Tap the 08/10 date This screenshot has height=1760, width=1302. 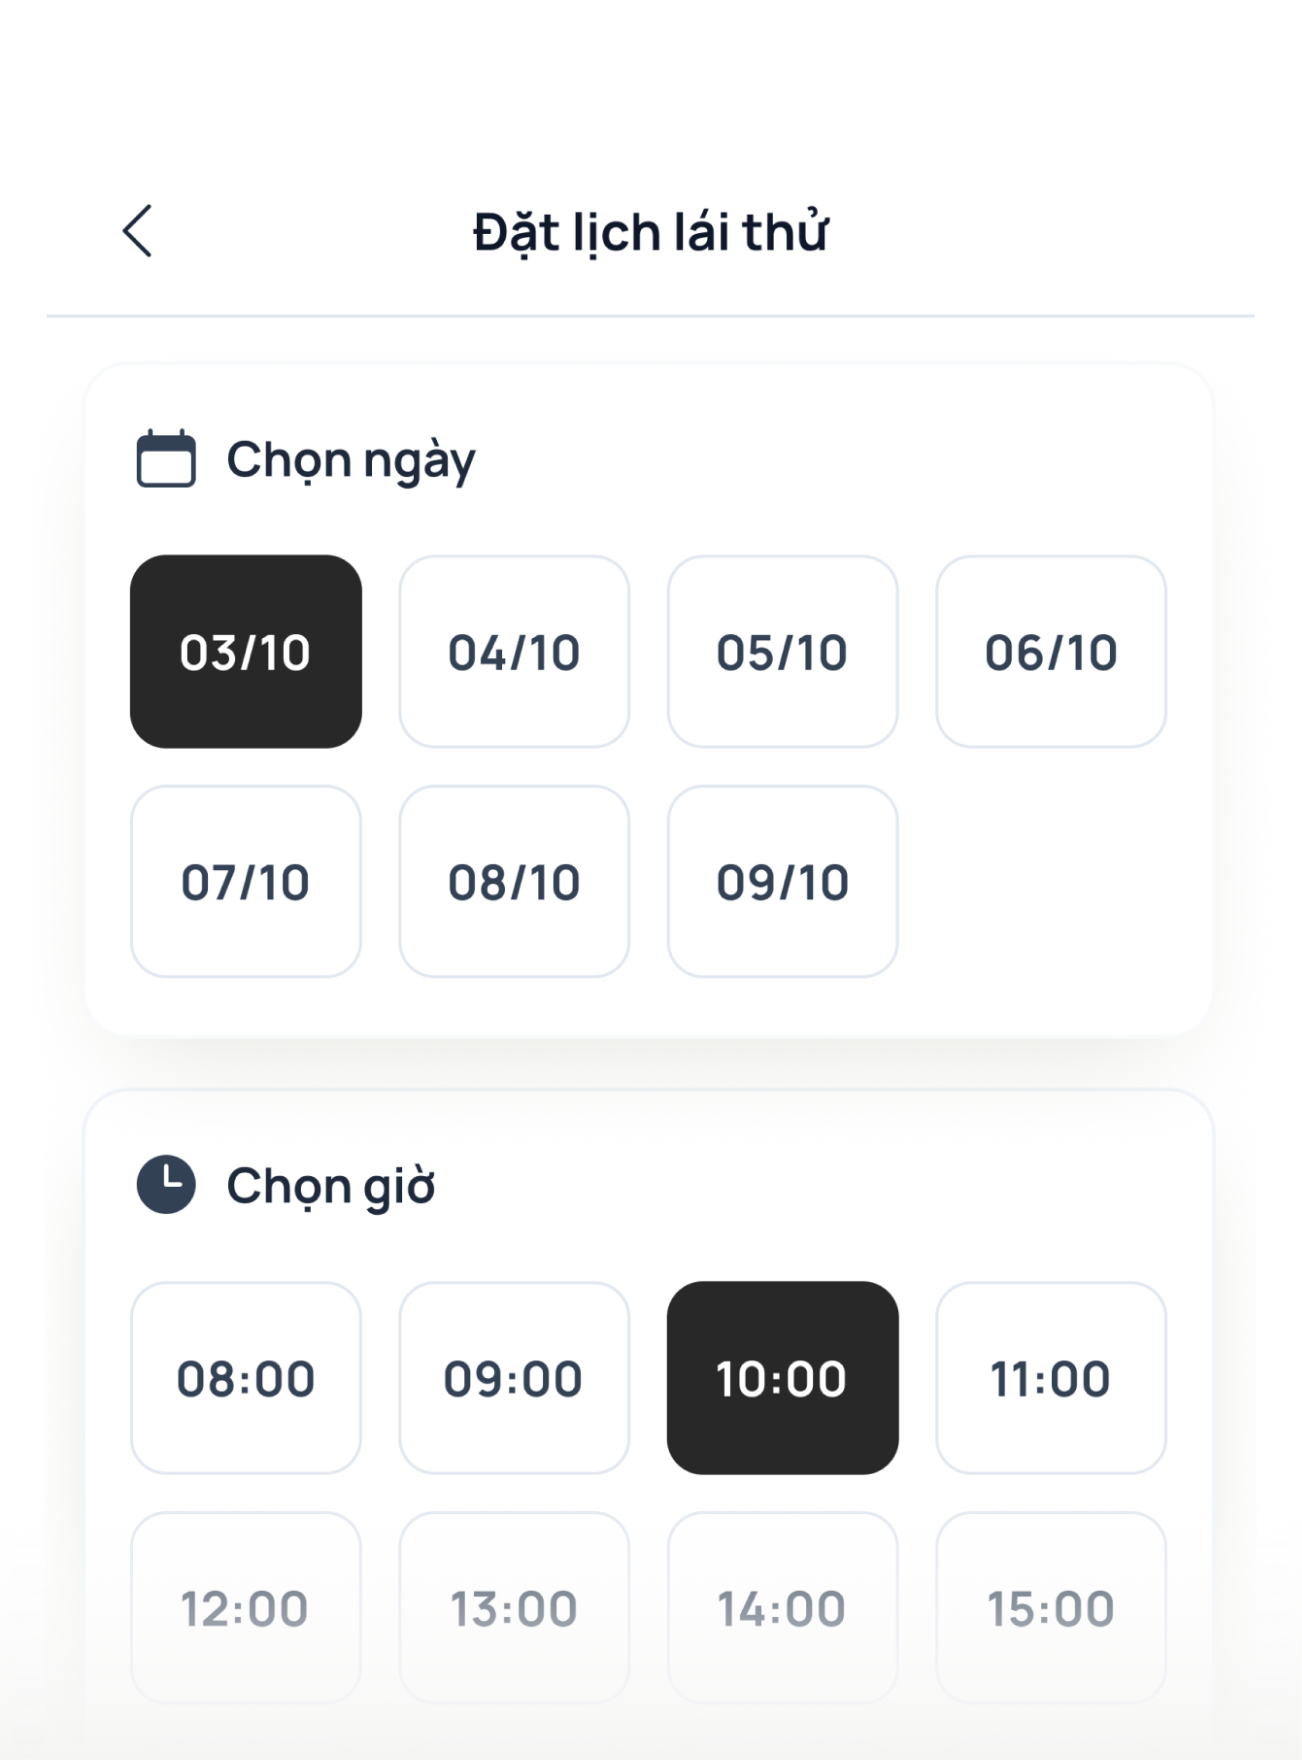pos(514,882)
